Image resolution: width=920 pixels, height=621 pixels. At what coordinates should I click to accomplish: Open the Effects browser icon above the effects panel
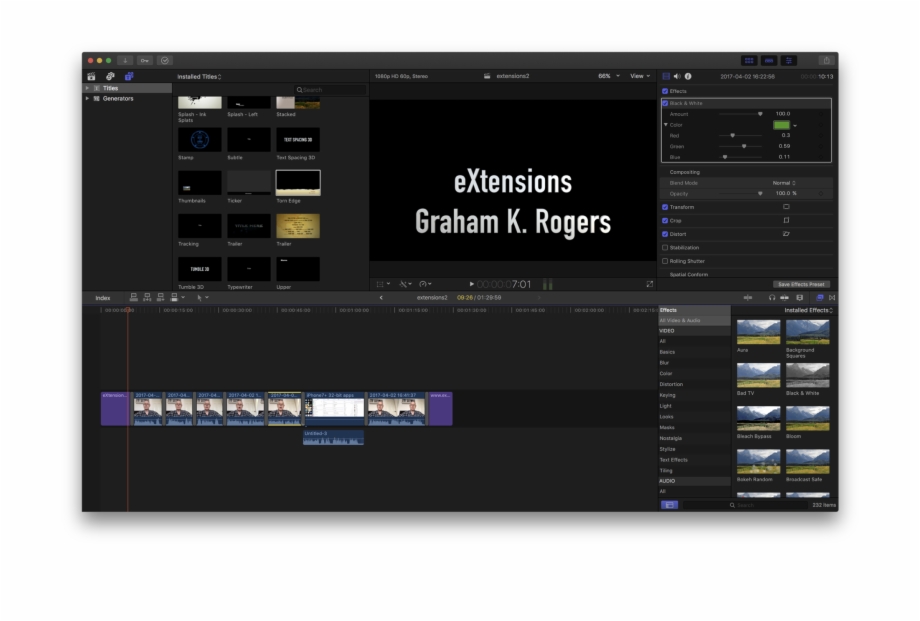821,297
